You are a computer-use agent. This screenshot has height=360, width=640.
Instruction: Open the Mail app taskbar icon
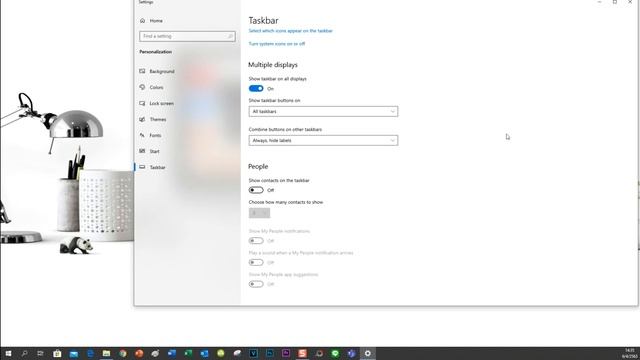click(x=73, y=353)
